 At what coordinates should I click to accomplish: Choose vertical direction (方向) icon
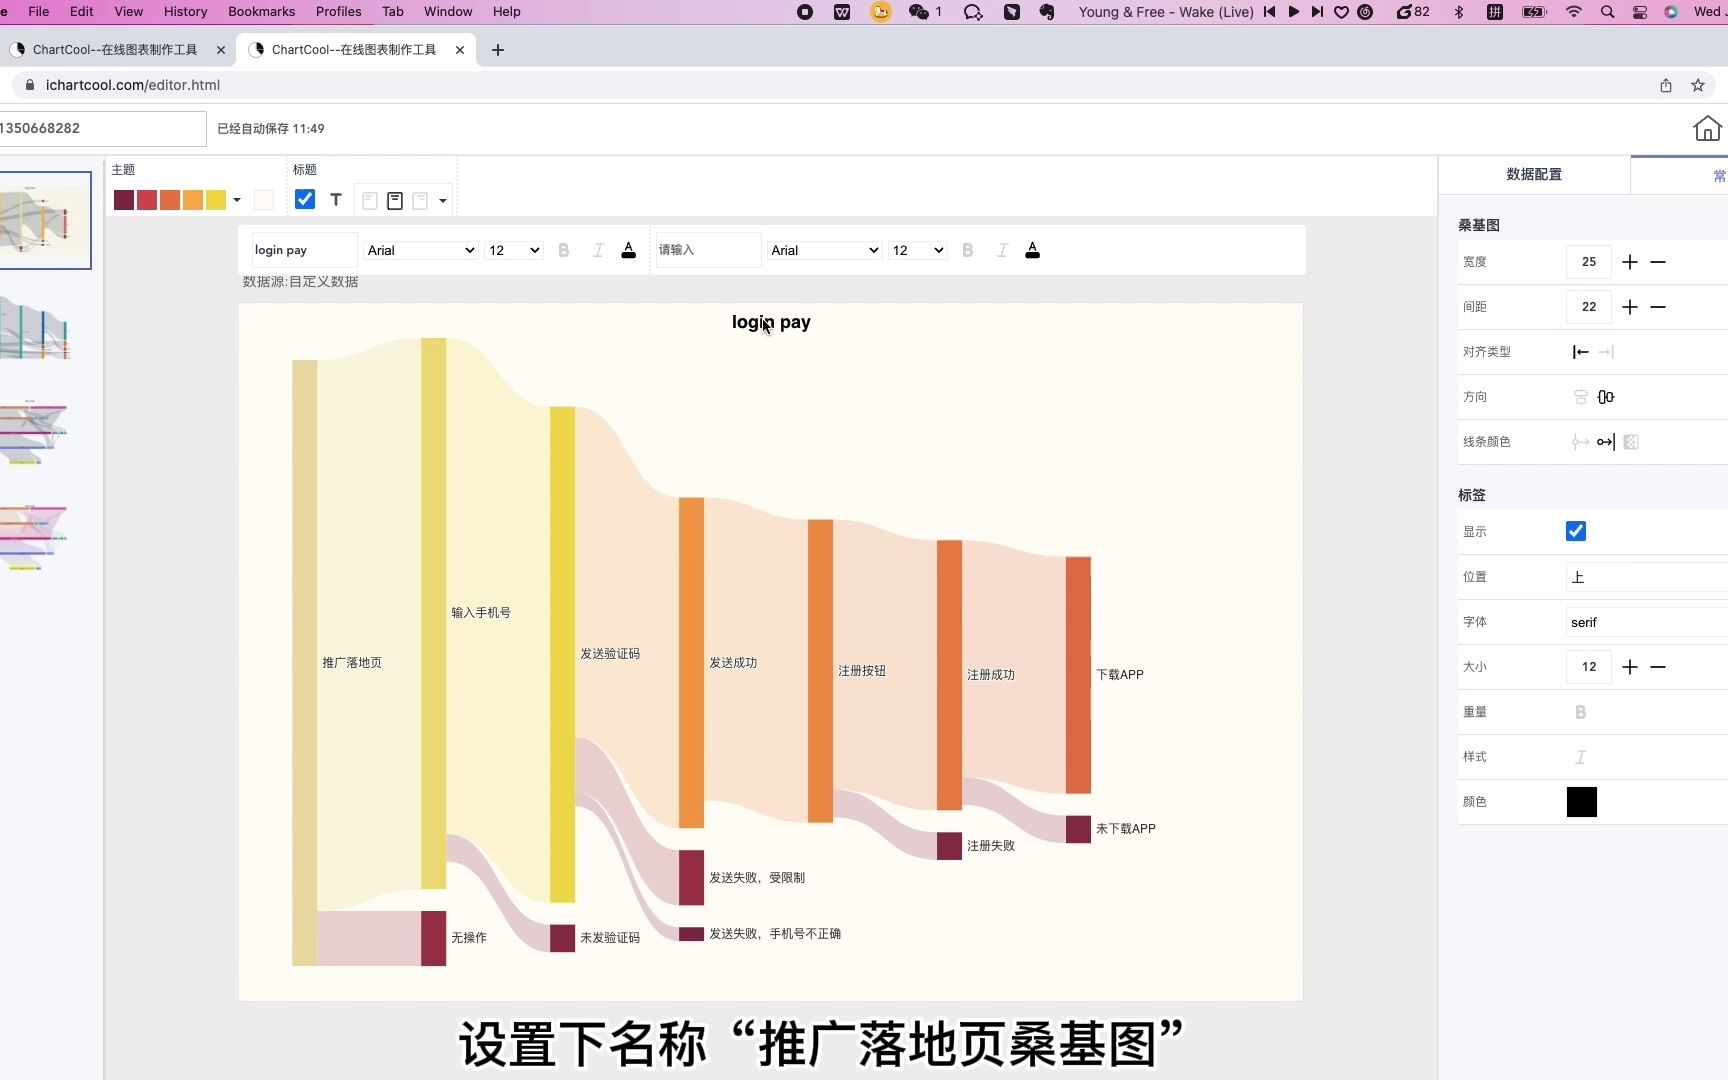[x=1581, y=397]
